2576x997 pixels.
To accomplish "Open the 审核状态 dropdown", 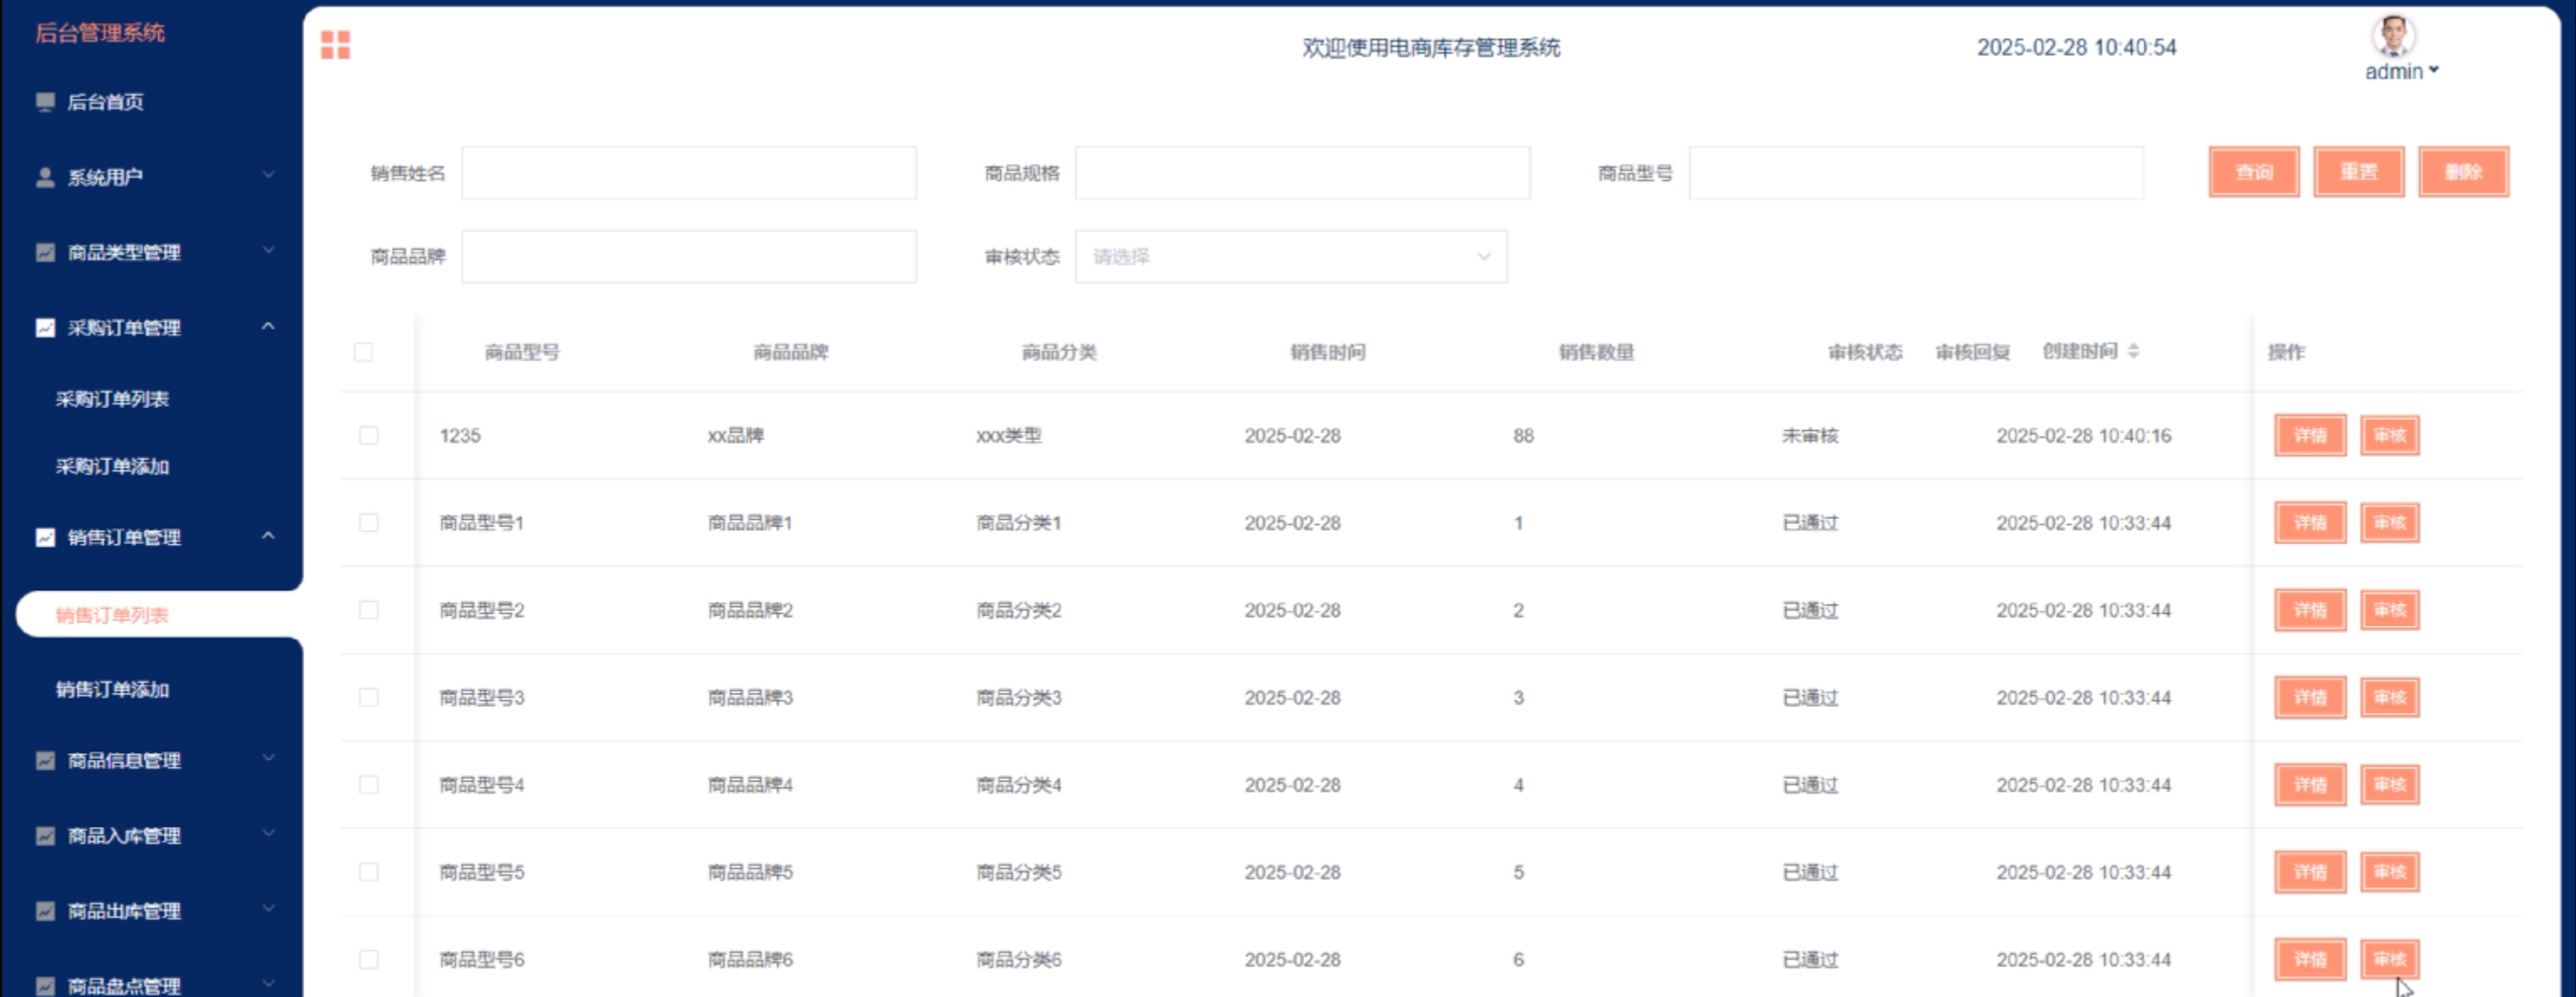I will click(1290, 257).
